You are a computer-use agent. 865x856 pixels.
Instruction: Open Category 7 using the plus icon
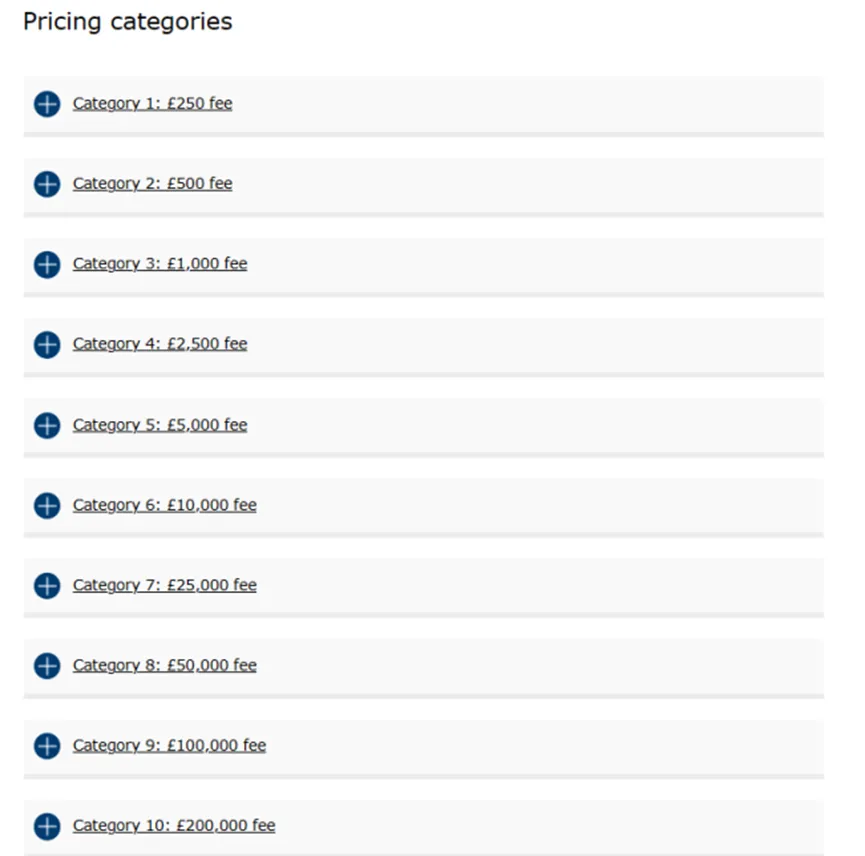pos(47,586)
